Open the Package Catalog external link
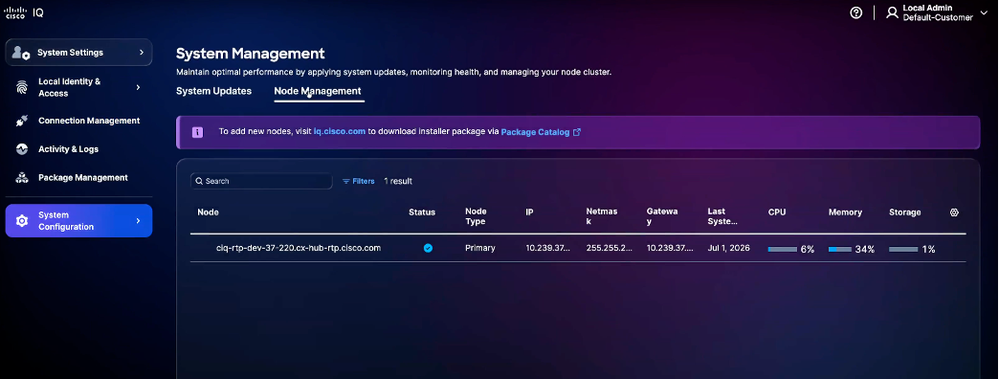The image size is (999, 379). coord(540,132)
